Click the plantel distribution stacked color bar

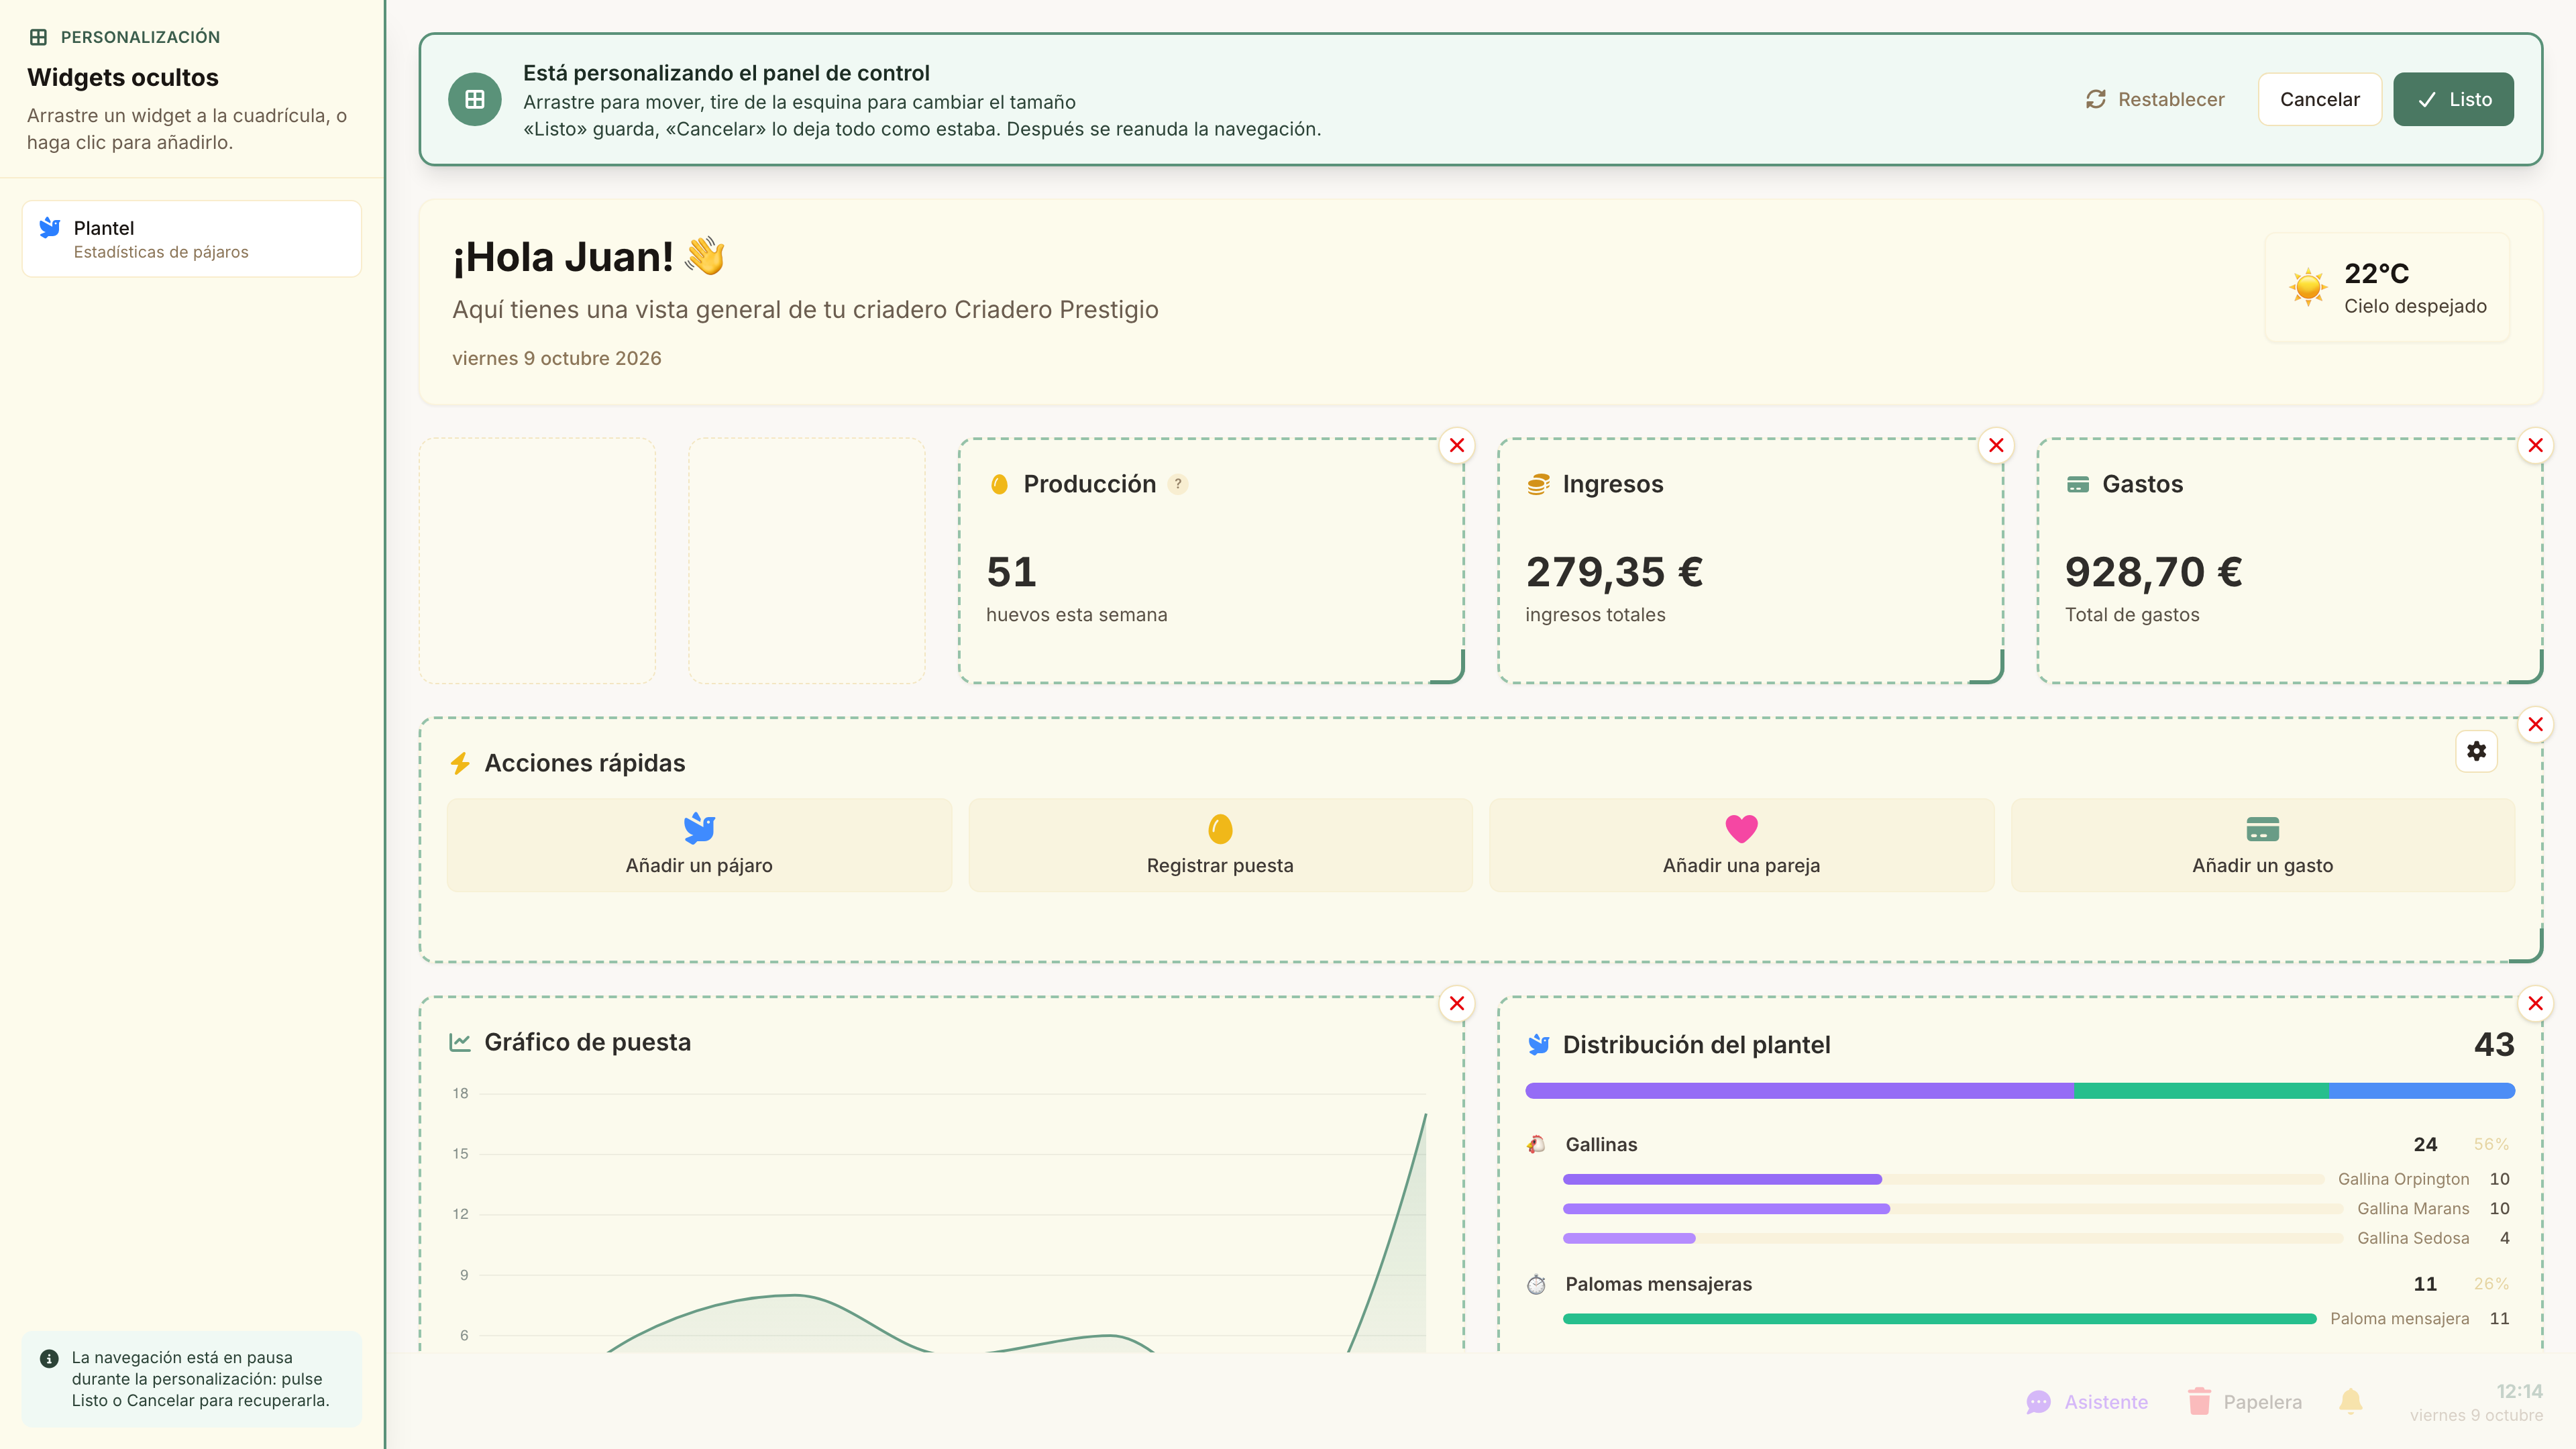[2019, 1091]
